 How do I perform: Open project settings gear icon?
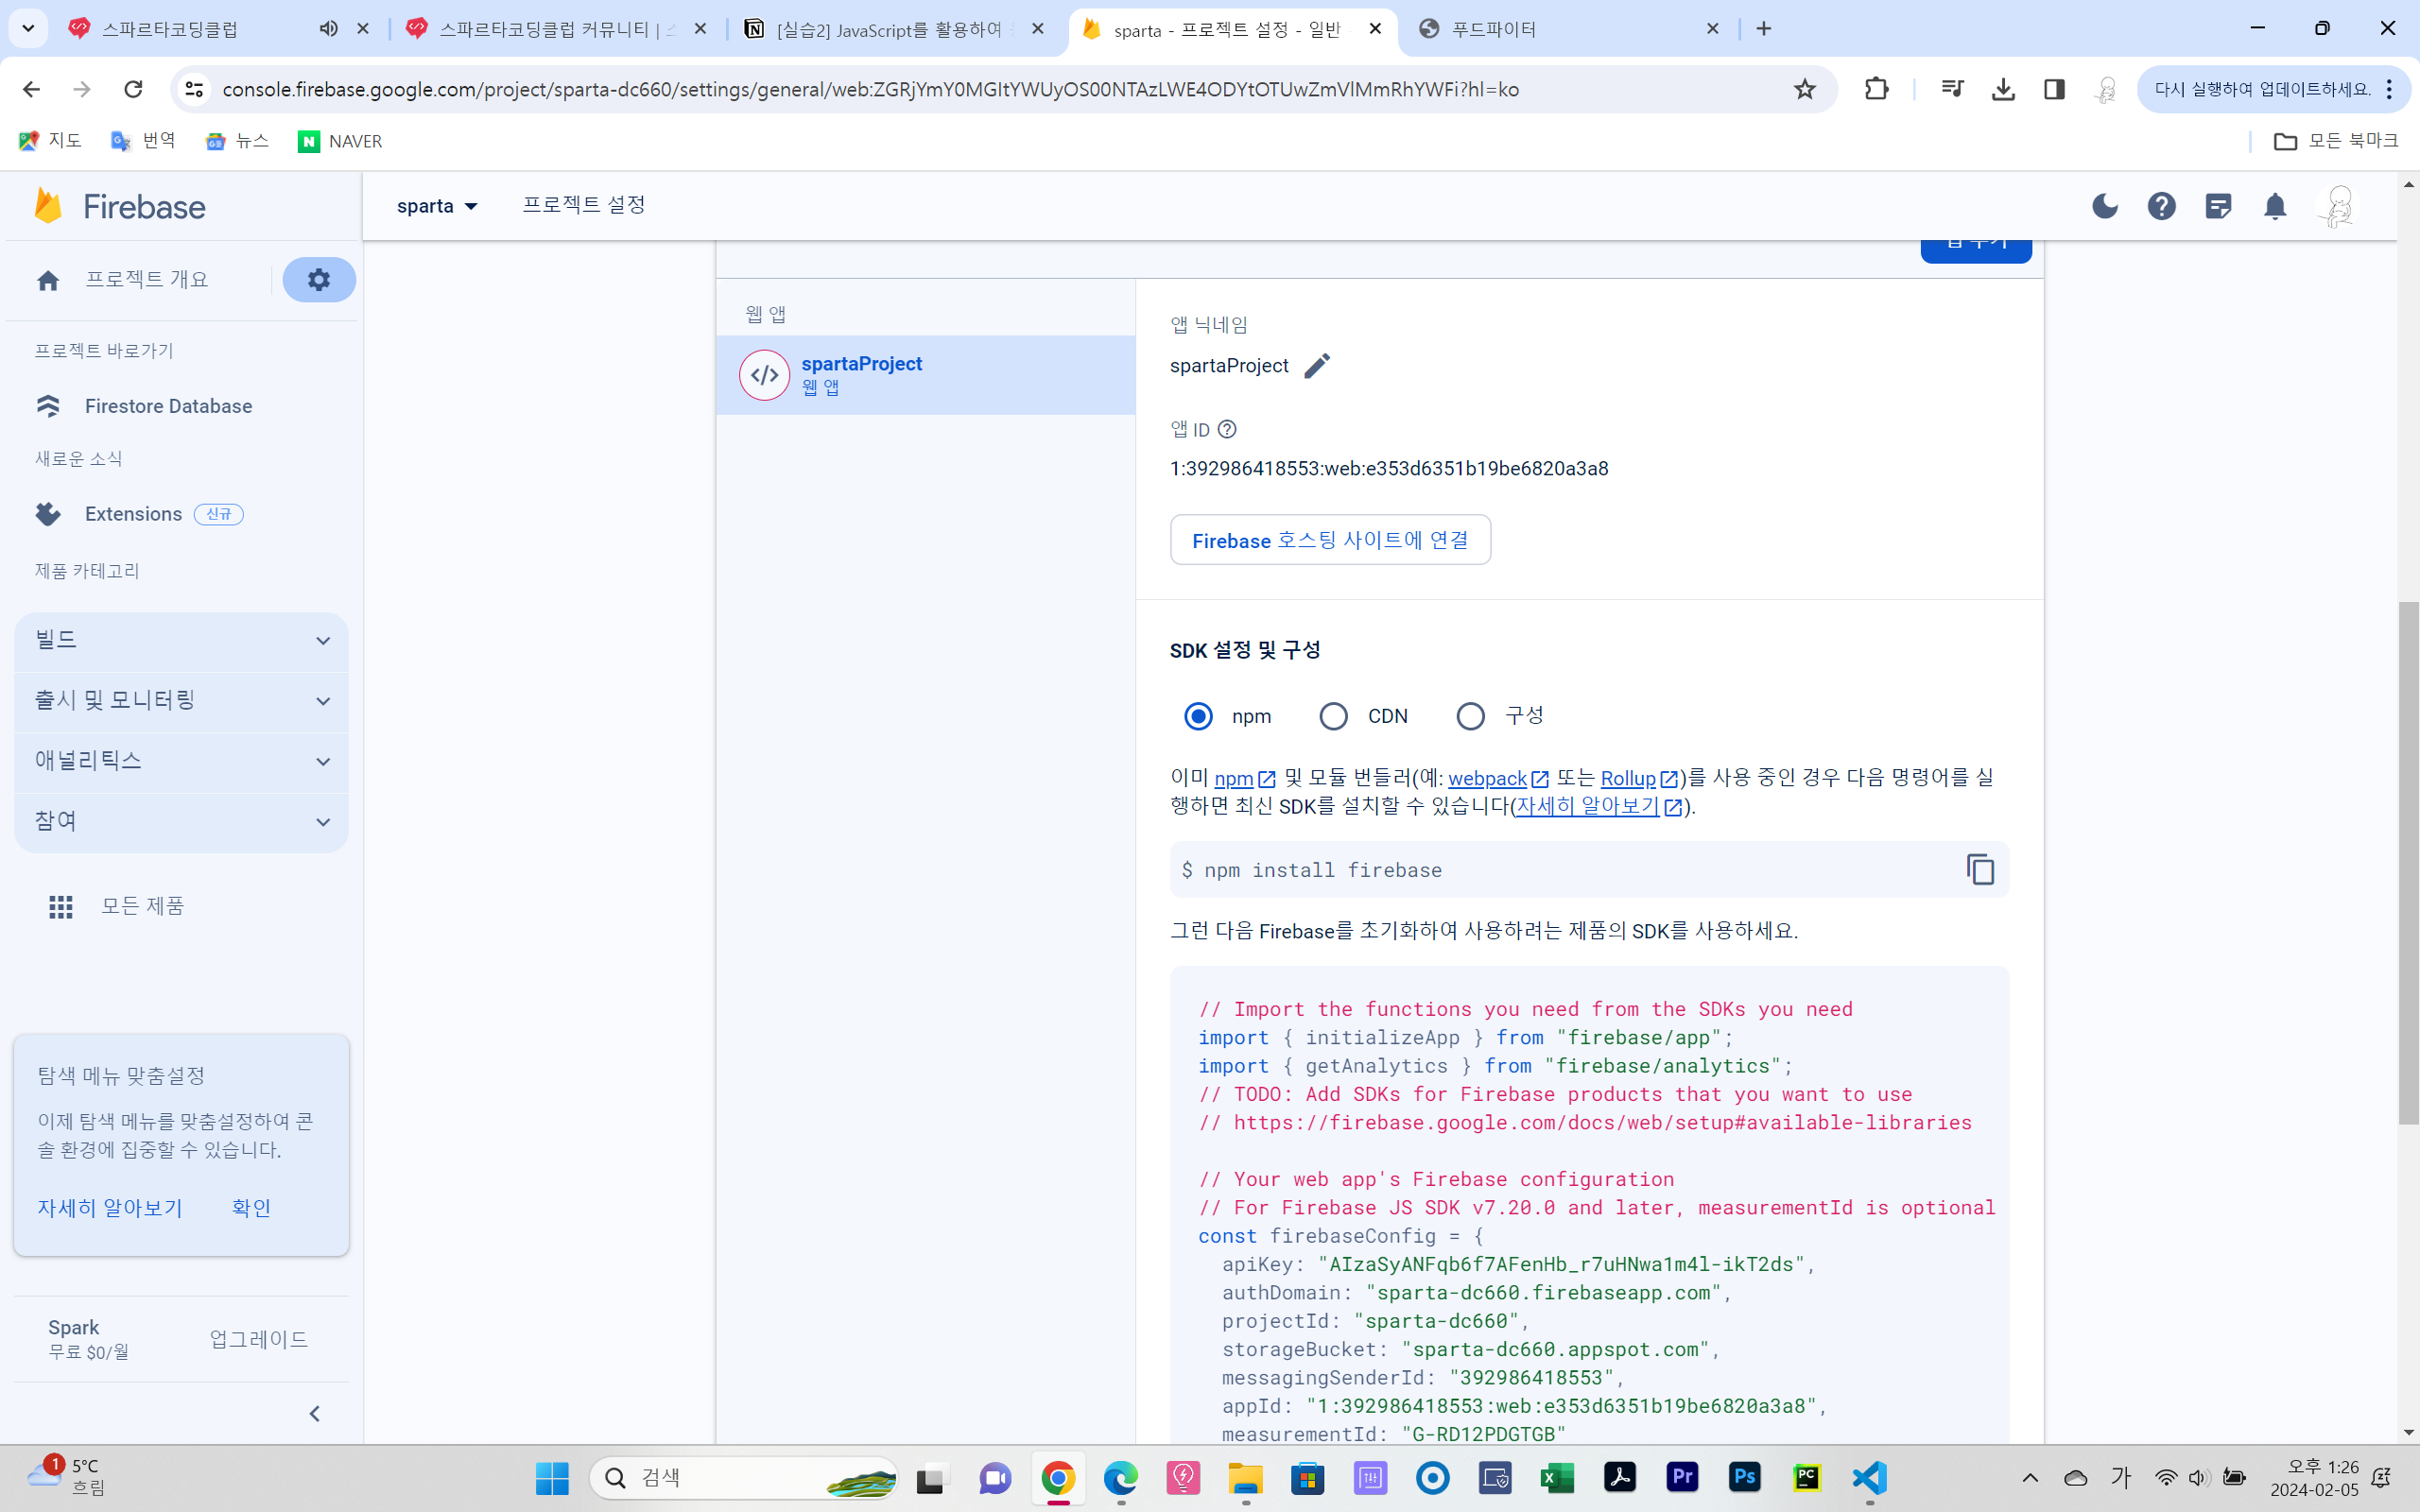(318, 280)
